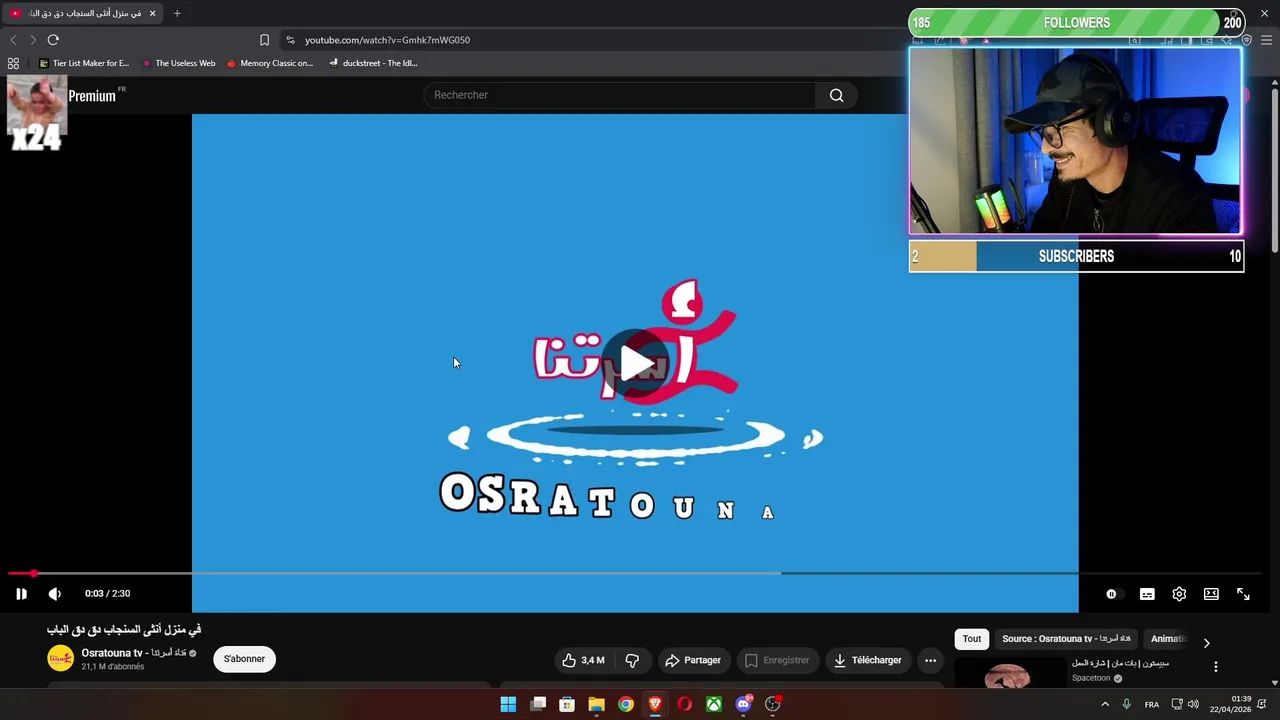Click the YouTube search magnifier button

[837, 95]
